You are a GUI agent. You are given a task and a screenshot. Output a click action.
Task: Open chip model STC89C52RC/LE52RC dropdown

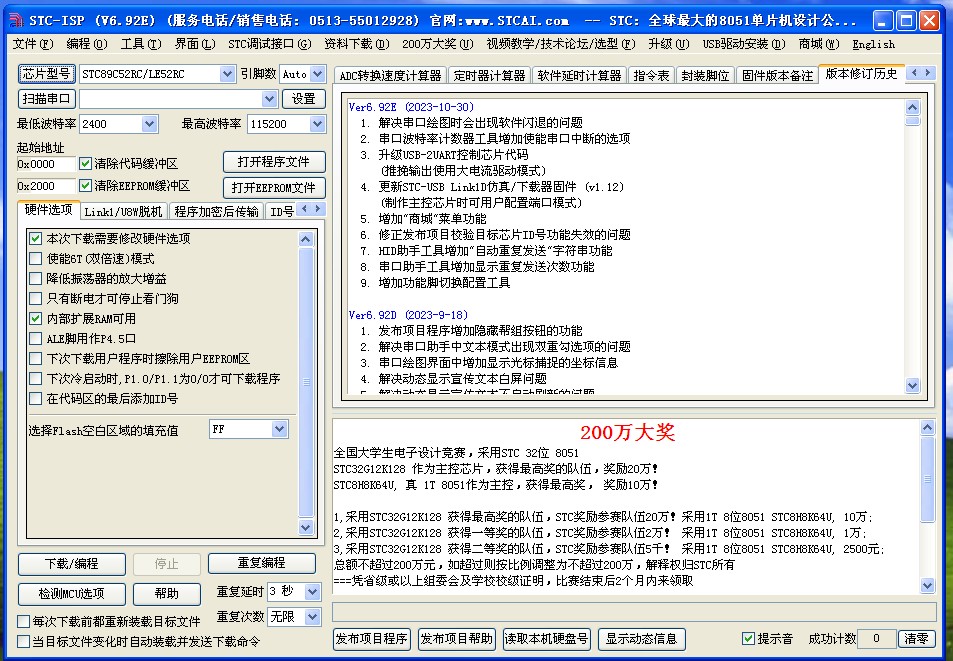coord(227,74)
